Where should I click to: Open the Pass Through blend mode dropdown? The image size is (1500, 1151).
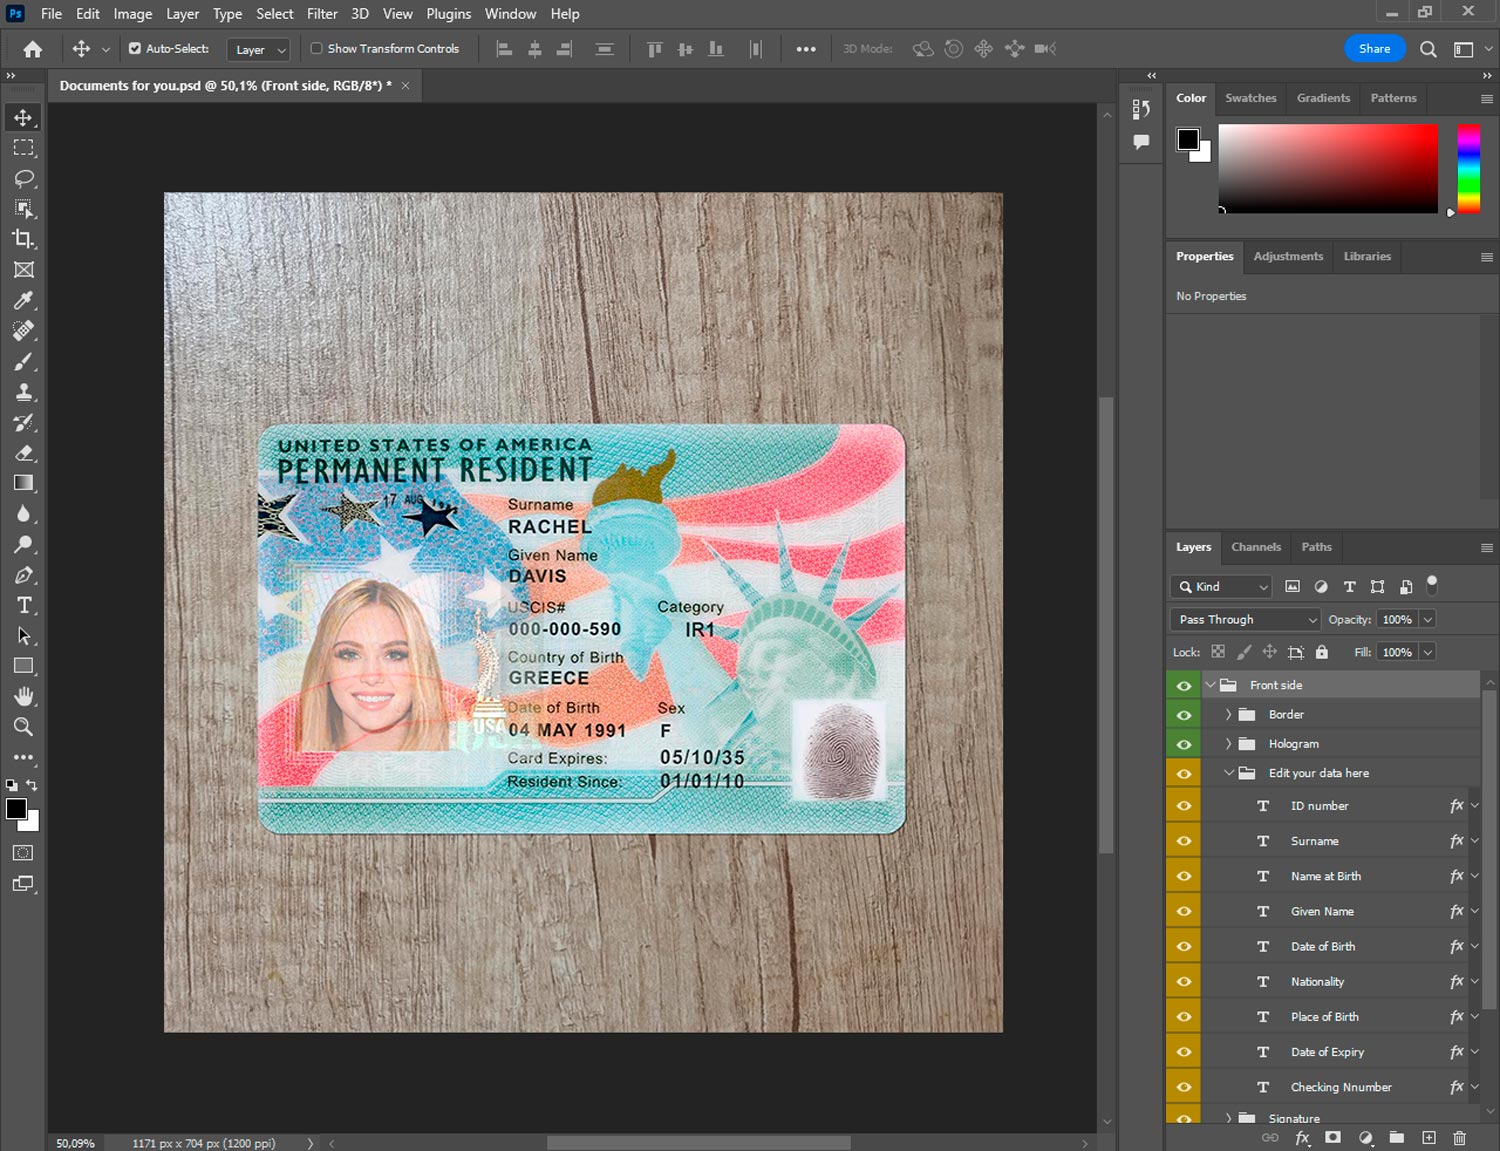pyautogui.click(x=1246, y=620)
